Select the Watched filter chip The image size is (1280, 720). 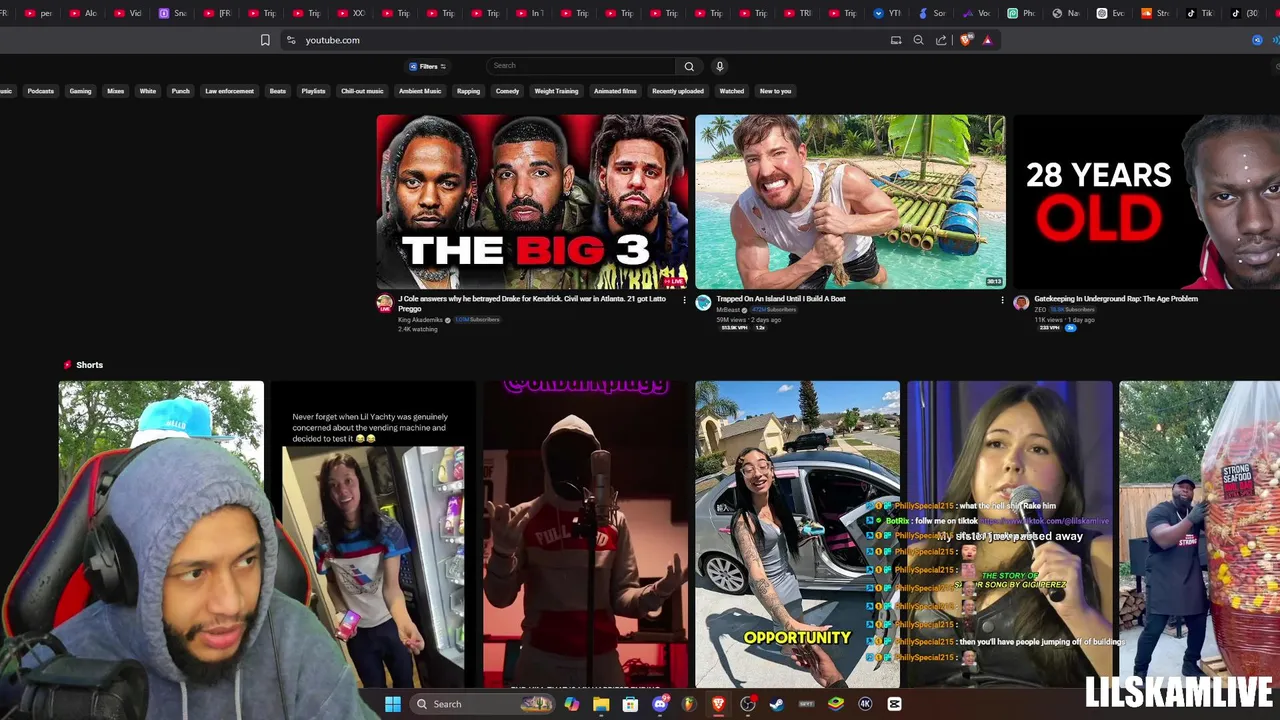point(732,91)
